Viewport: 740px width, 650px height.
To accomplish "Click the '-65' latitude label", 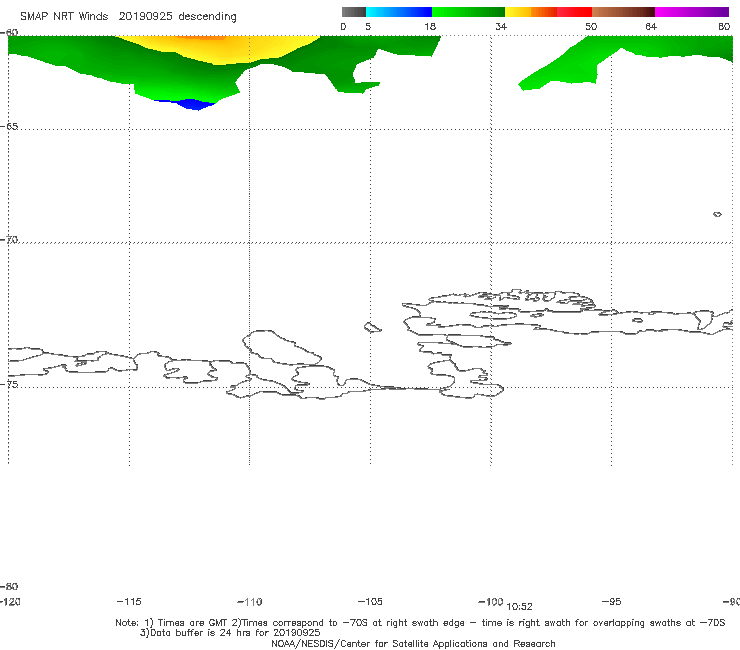I will (x=9, y=127).
